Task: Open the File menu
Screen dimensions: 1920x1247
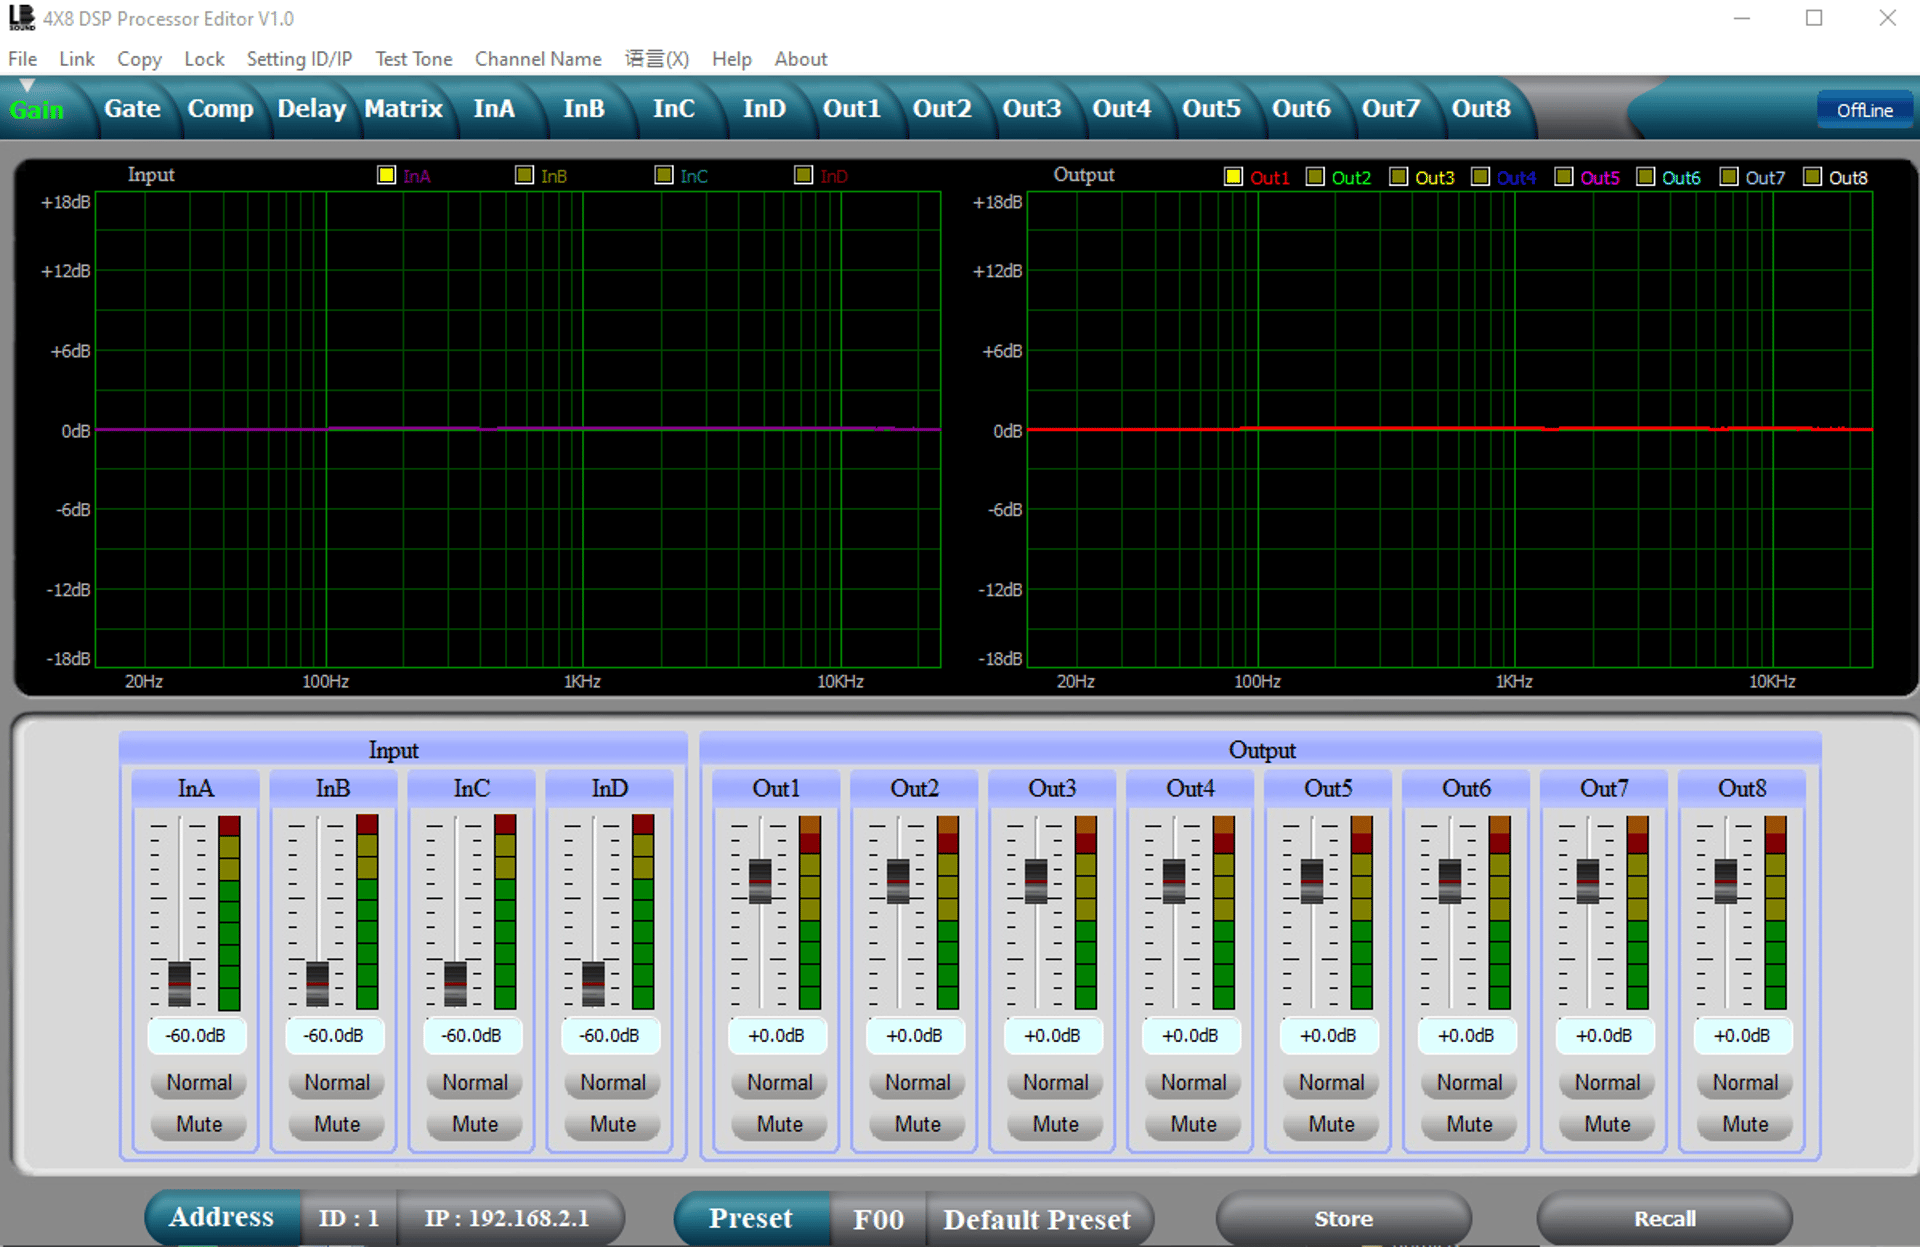Action: coord(22,59)
